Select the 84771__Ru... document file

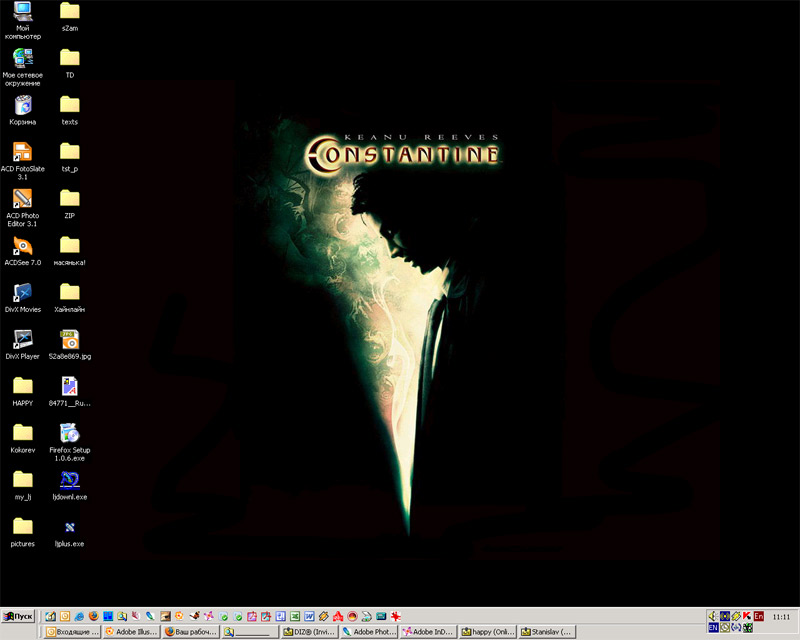(70, 392)
